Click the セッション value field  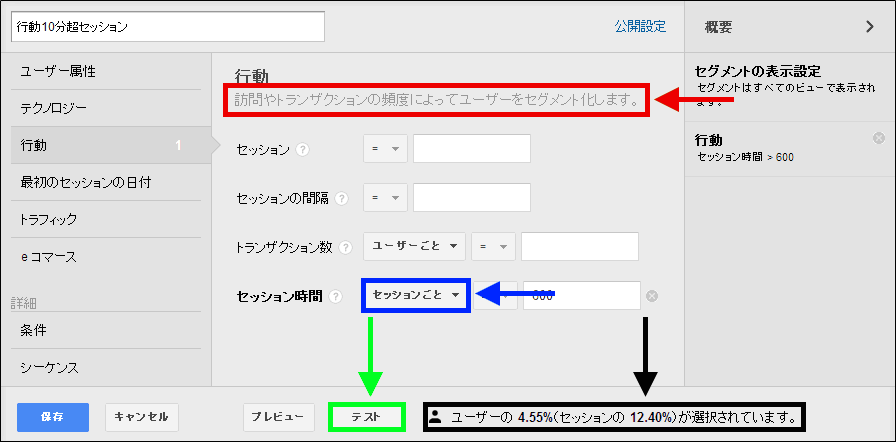point(472,148)
